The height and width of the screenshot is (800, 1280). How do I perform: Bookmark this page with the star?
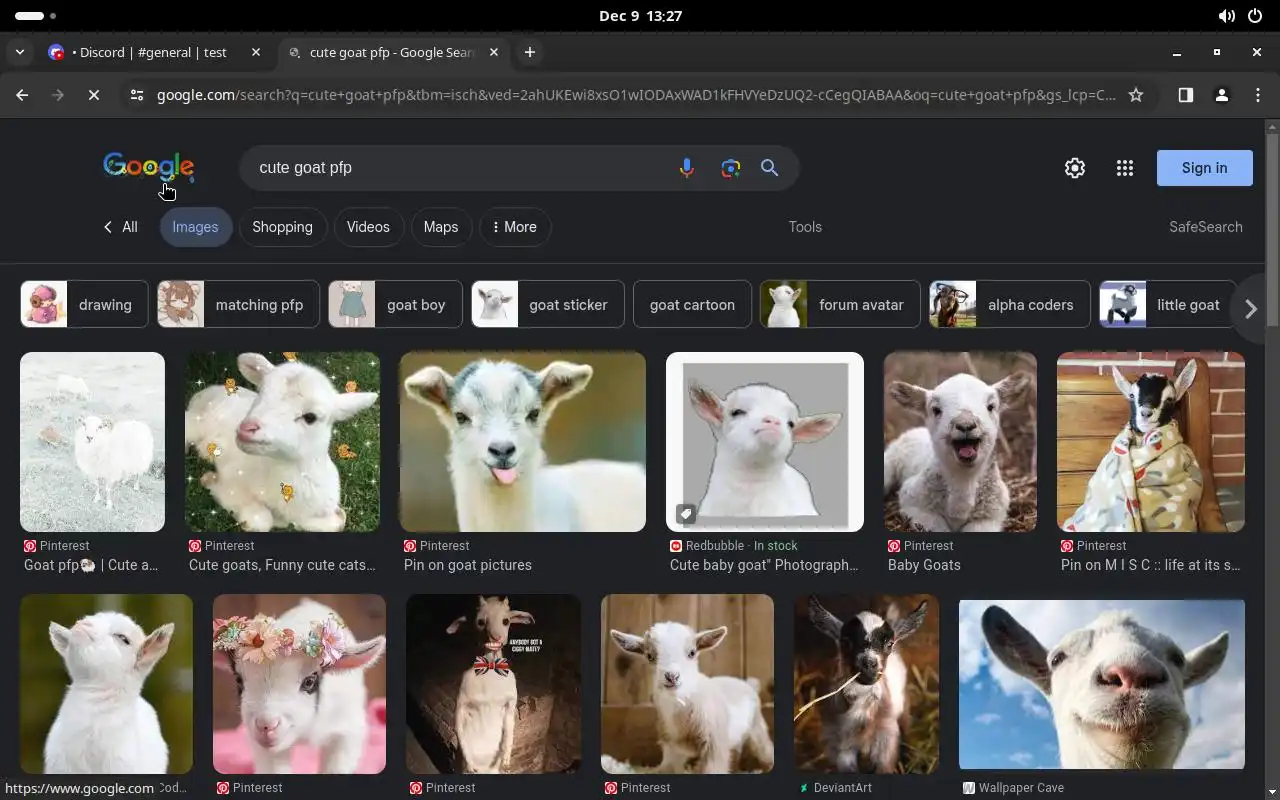1136,95
